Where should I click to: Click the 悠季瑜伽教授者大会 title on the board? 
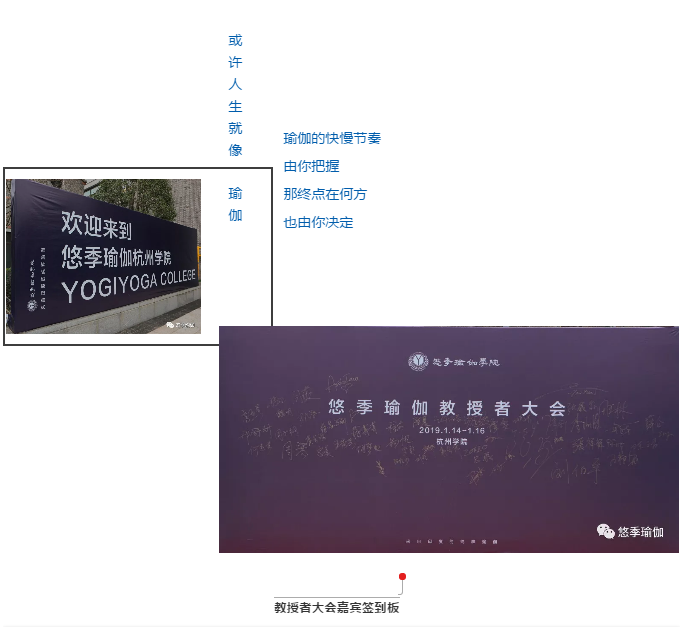(x=447, y=408)
